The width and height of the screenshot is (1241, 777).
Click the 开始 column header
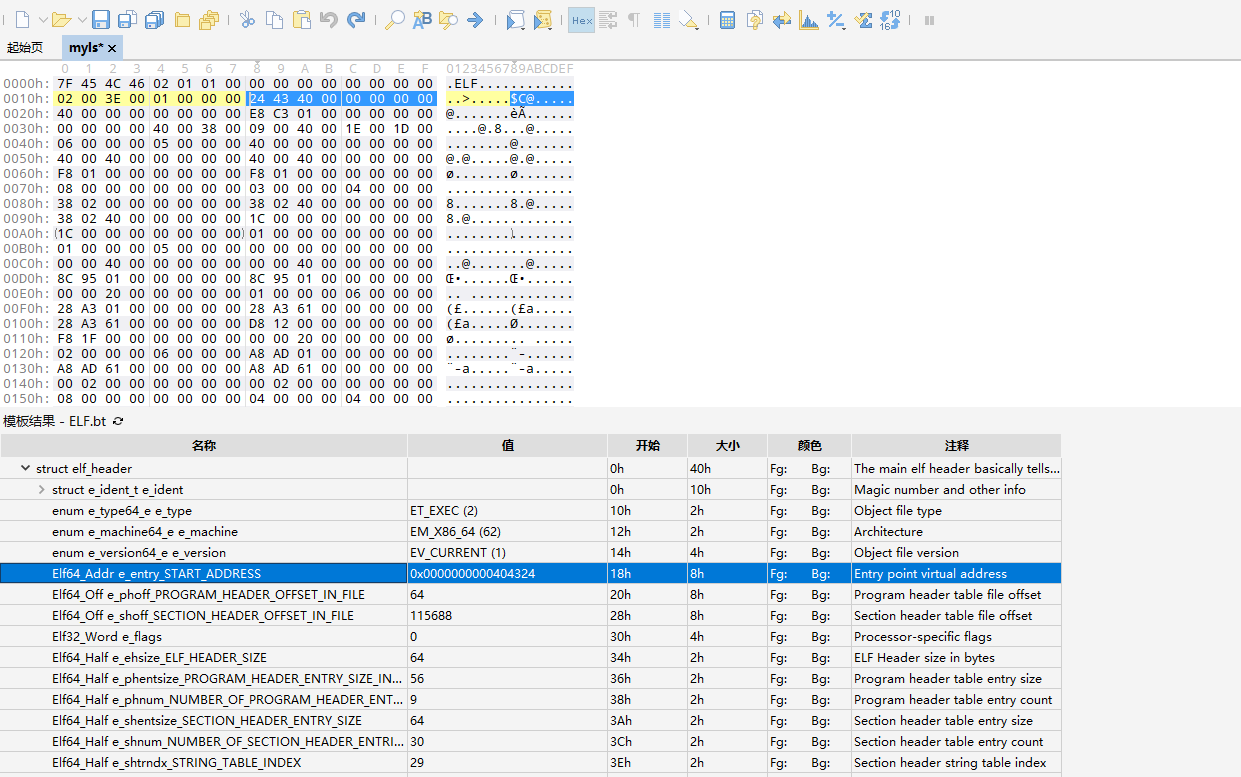(x=648, y=445)
